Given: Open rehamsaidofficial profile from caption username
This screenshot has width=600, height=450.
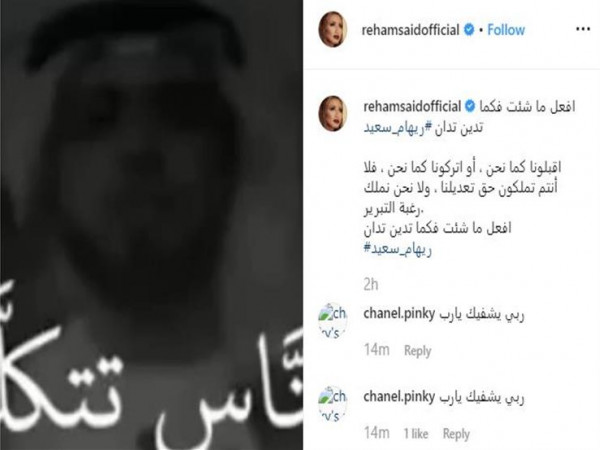Looking at the screenshot, I should pyautogui.click(x=412, y=107).
